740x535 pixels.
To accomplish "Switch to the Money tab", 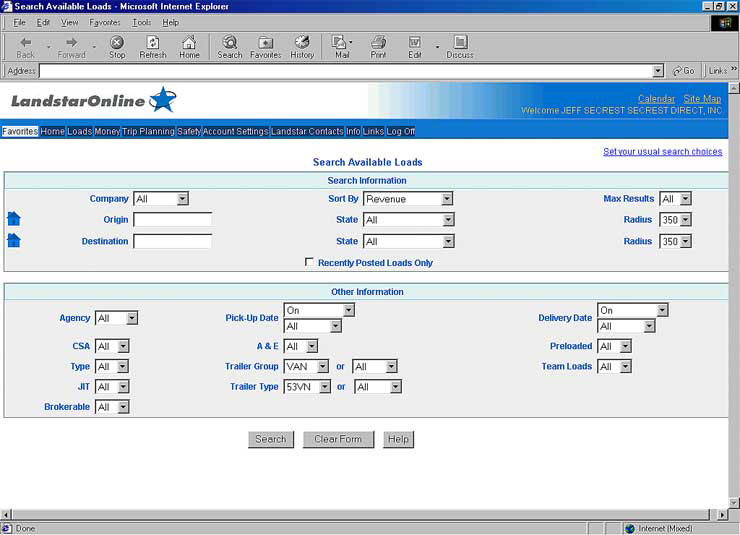I will (107, 131).
